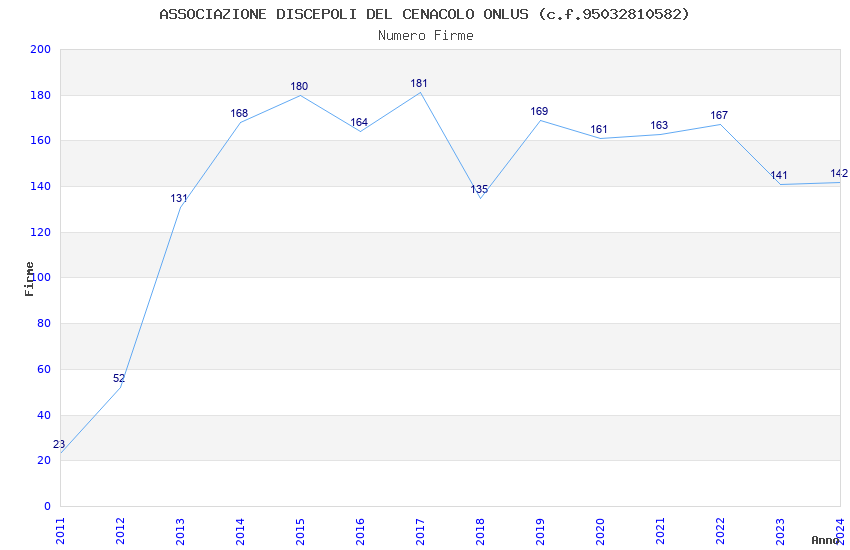Select the data label 180 for 2015

click(299, 86)
